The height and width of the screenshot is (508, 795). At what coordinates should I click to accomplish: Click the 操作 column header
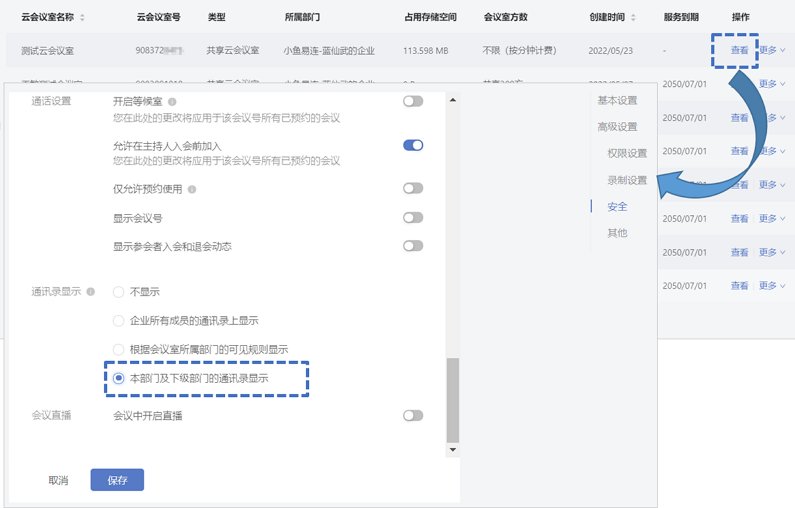click(740, 17)
